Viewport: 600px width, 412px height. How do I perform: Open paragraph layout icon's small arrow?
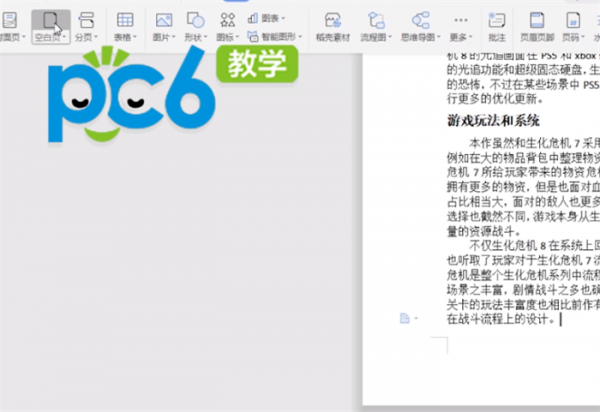pyautogui.click(x=416, y=318)
